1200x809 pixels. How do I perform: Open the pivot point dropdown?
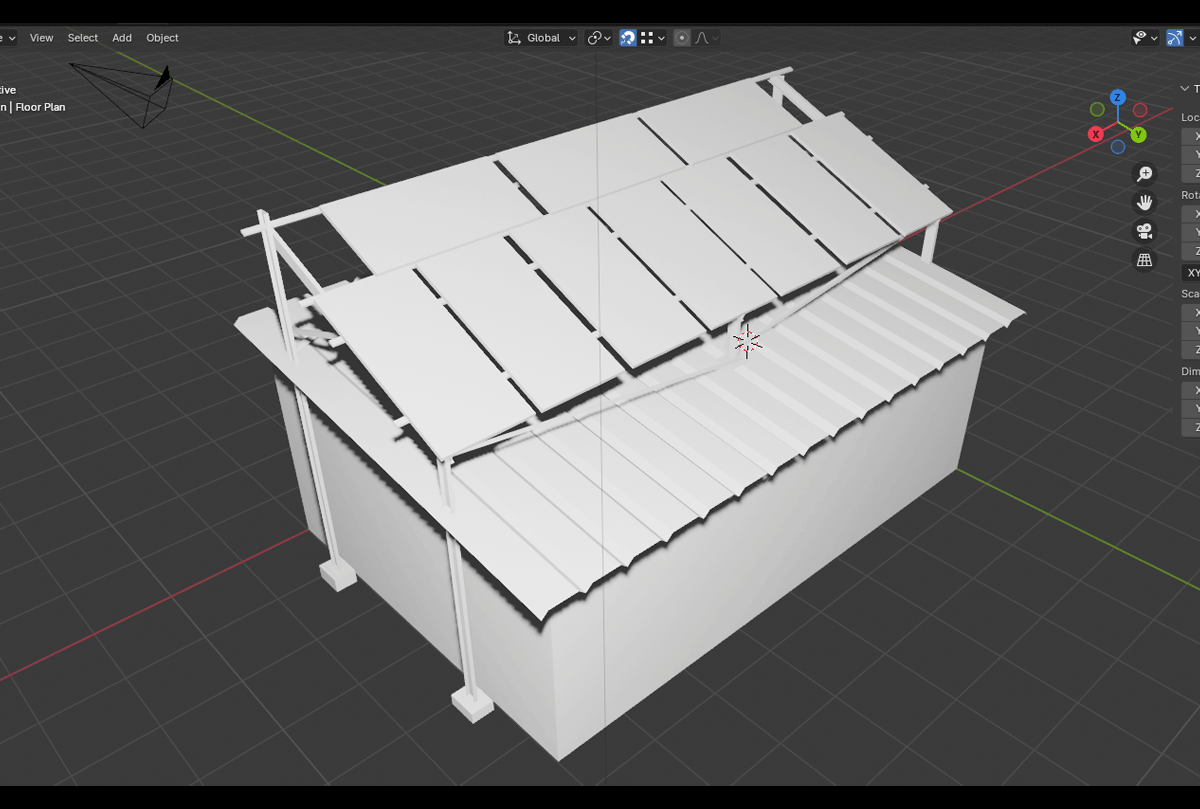600,38
